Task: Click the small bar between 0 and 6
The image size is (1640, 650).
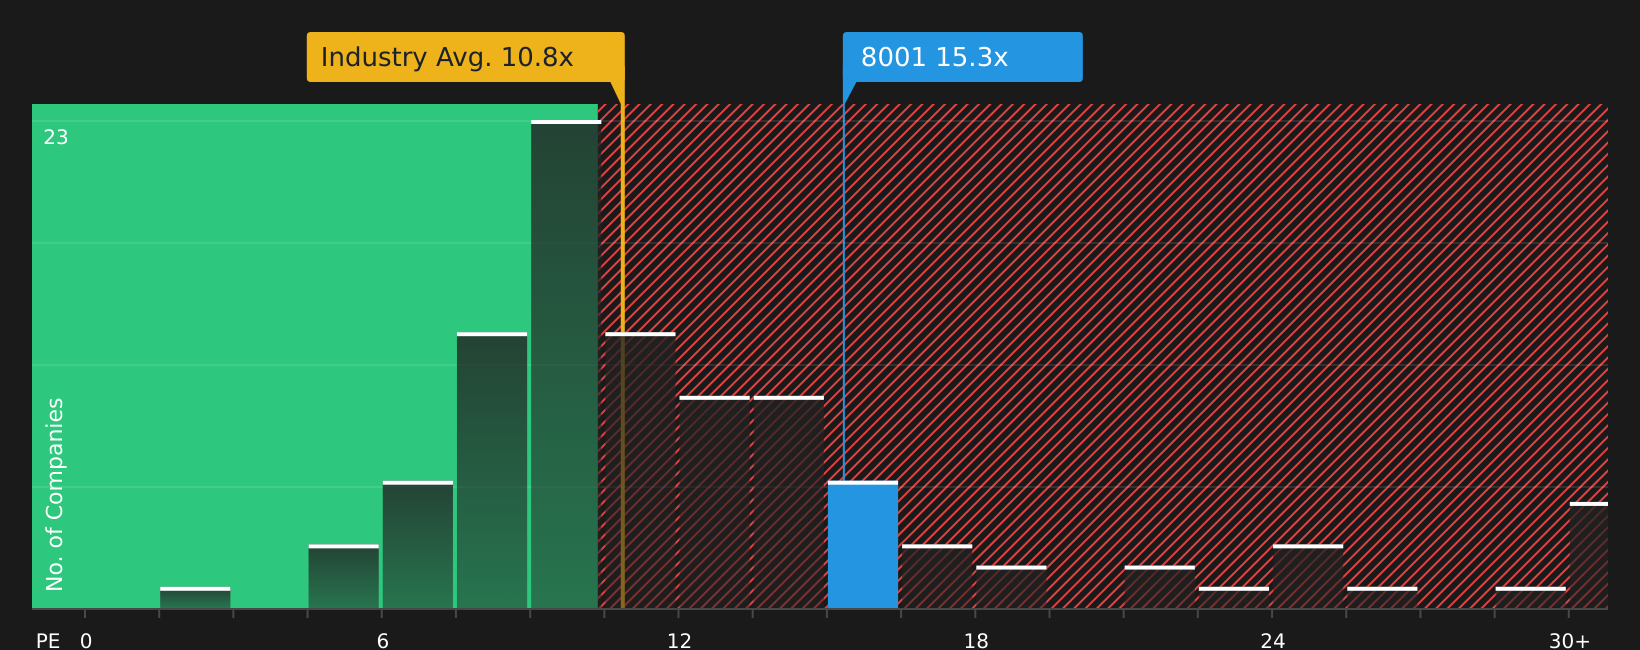Action: pyautogui.click(x=195, y=598)
